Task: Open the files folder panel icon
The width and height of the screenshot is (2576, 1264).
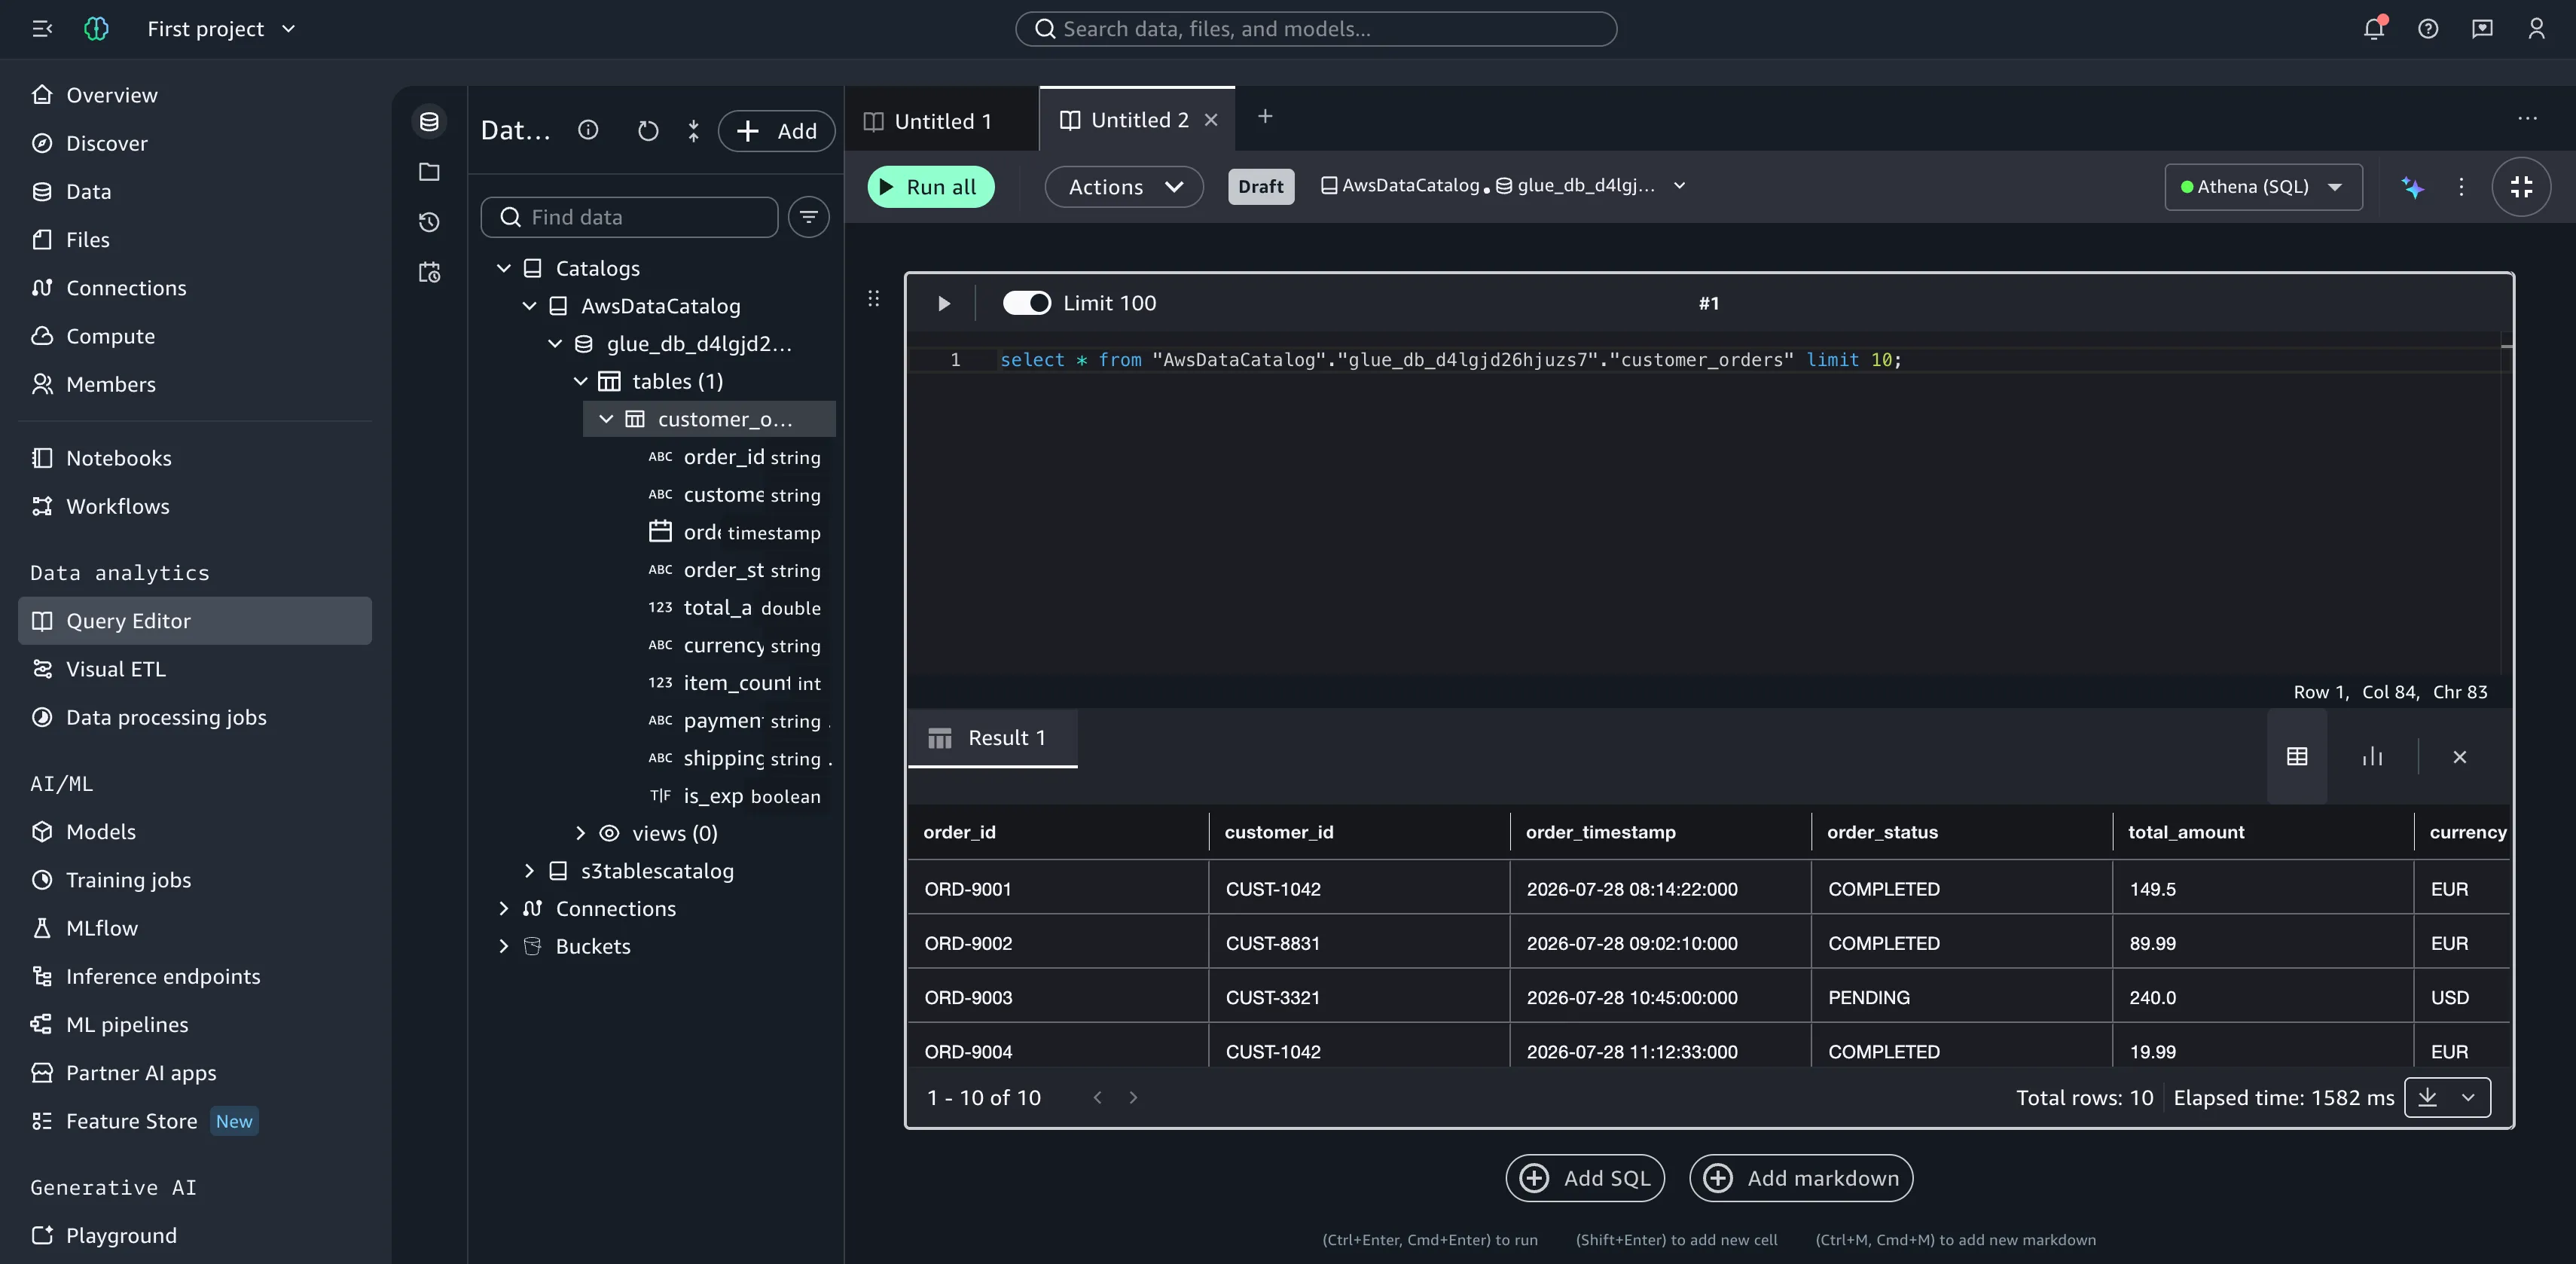Action: (429, 172)
